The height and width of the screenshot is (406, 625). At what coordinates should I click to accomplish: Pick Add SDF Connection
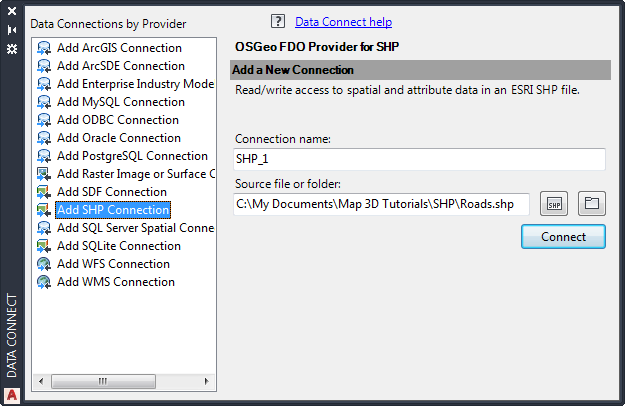[x=111, y=192]
